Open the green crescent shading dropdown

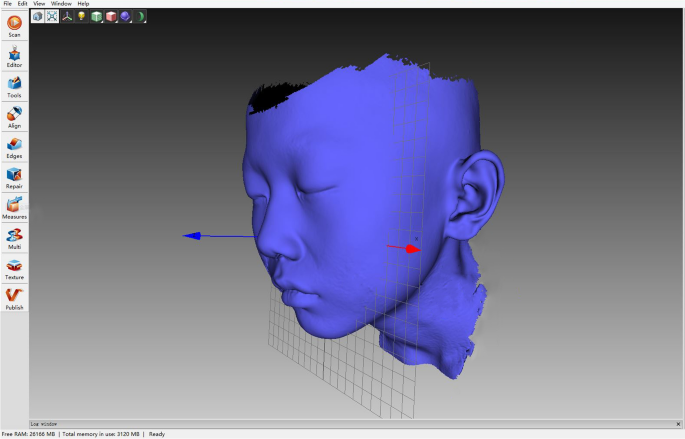(x=140, y=17)
